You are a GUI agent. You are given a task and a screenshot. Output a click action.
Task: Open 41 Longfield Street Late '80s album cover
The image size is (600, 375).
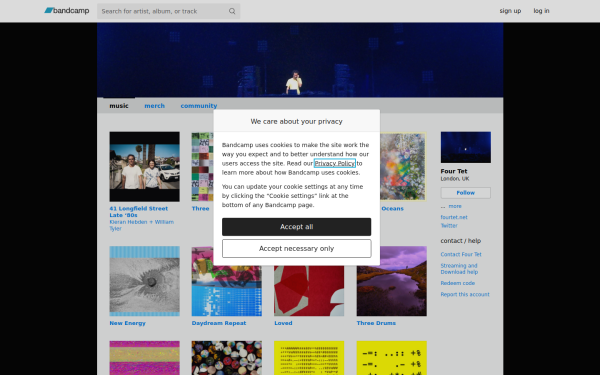[x=144, y=166]
